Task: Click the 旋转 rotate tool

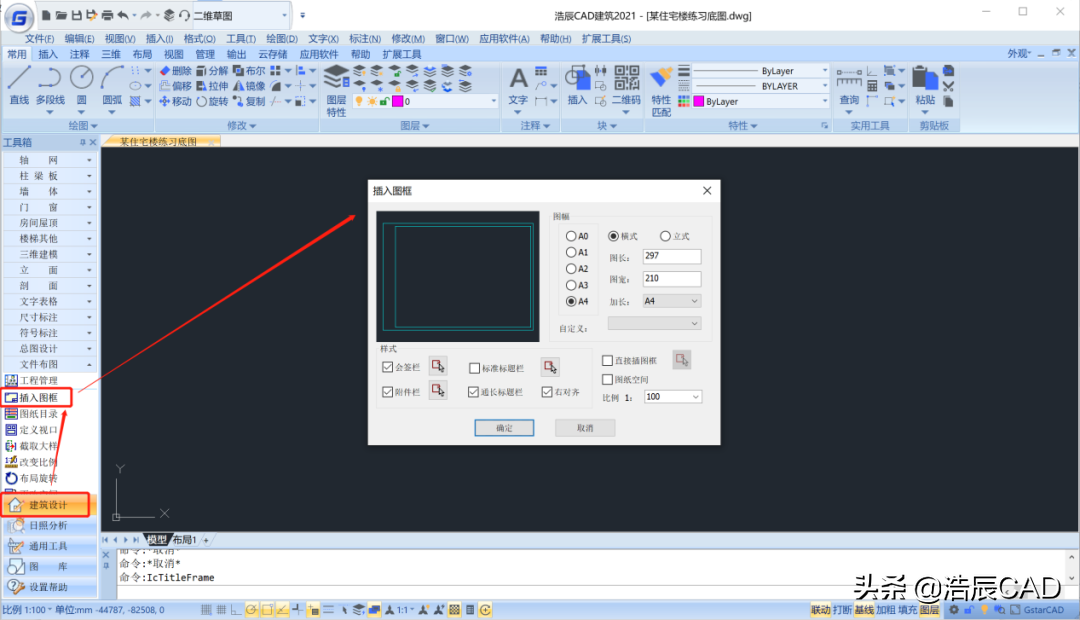Action: coord(212,101)
